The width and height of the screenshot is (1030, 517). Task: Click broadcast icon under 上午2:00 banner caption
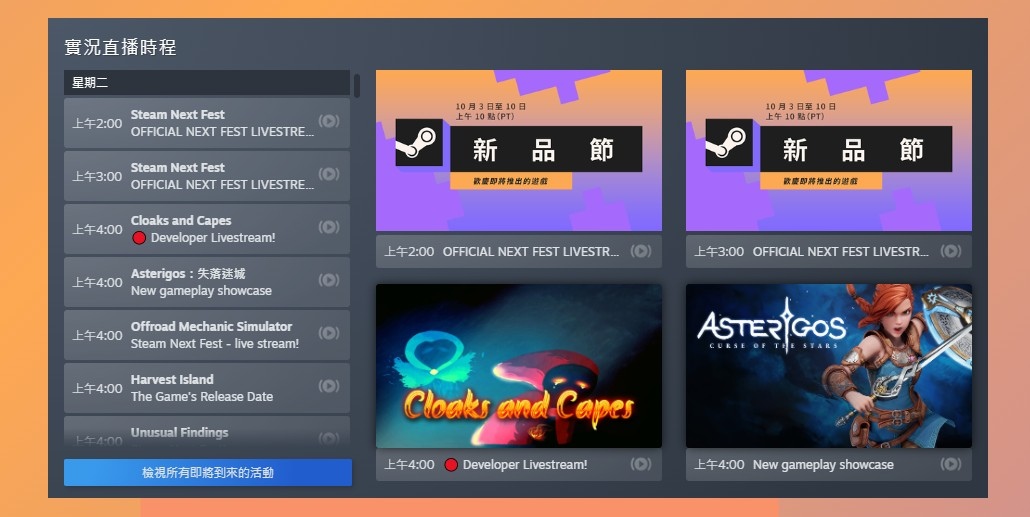pos(641,251)
